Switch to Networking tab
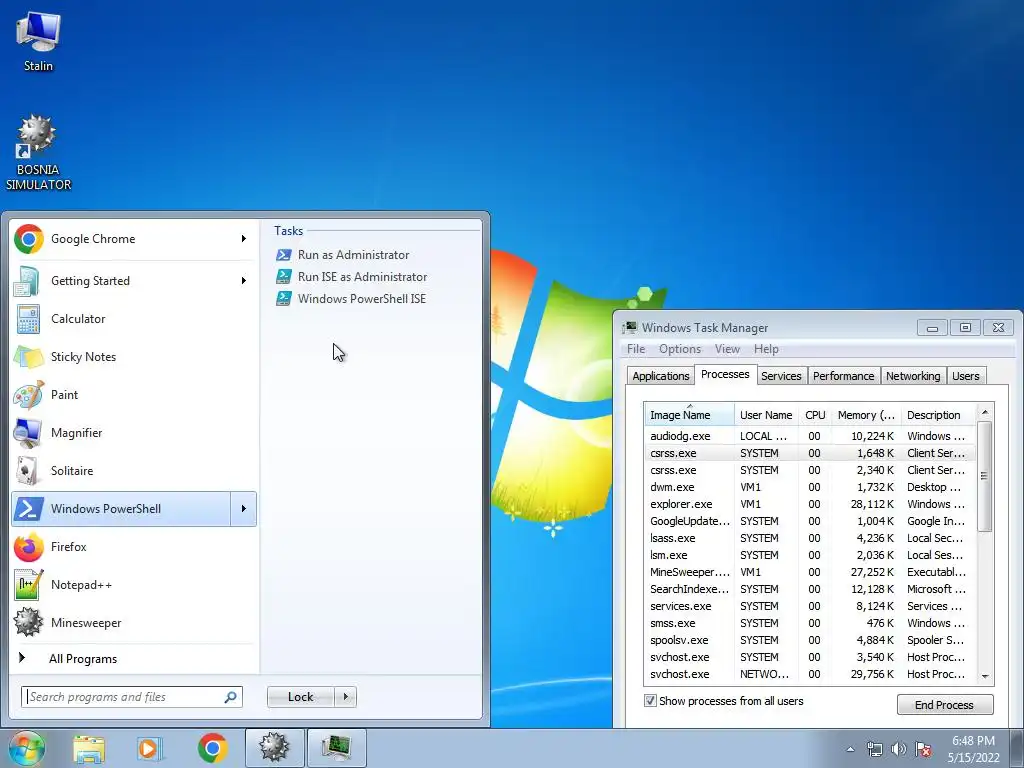 point(913,376)
